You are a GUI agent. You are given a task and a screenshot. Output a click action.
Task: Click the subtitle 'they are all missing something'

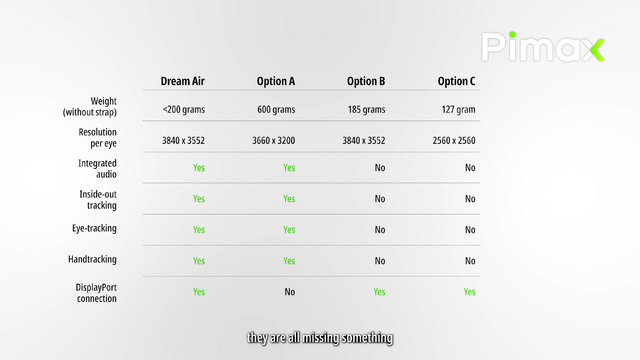click(x=320, y=338)
